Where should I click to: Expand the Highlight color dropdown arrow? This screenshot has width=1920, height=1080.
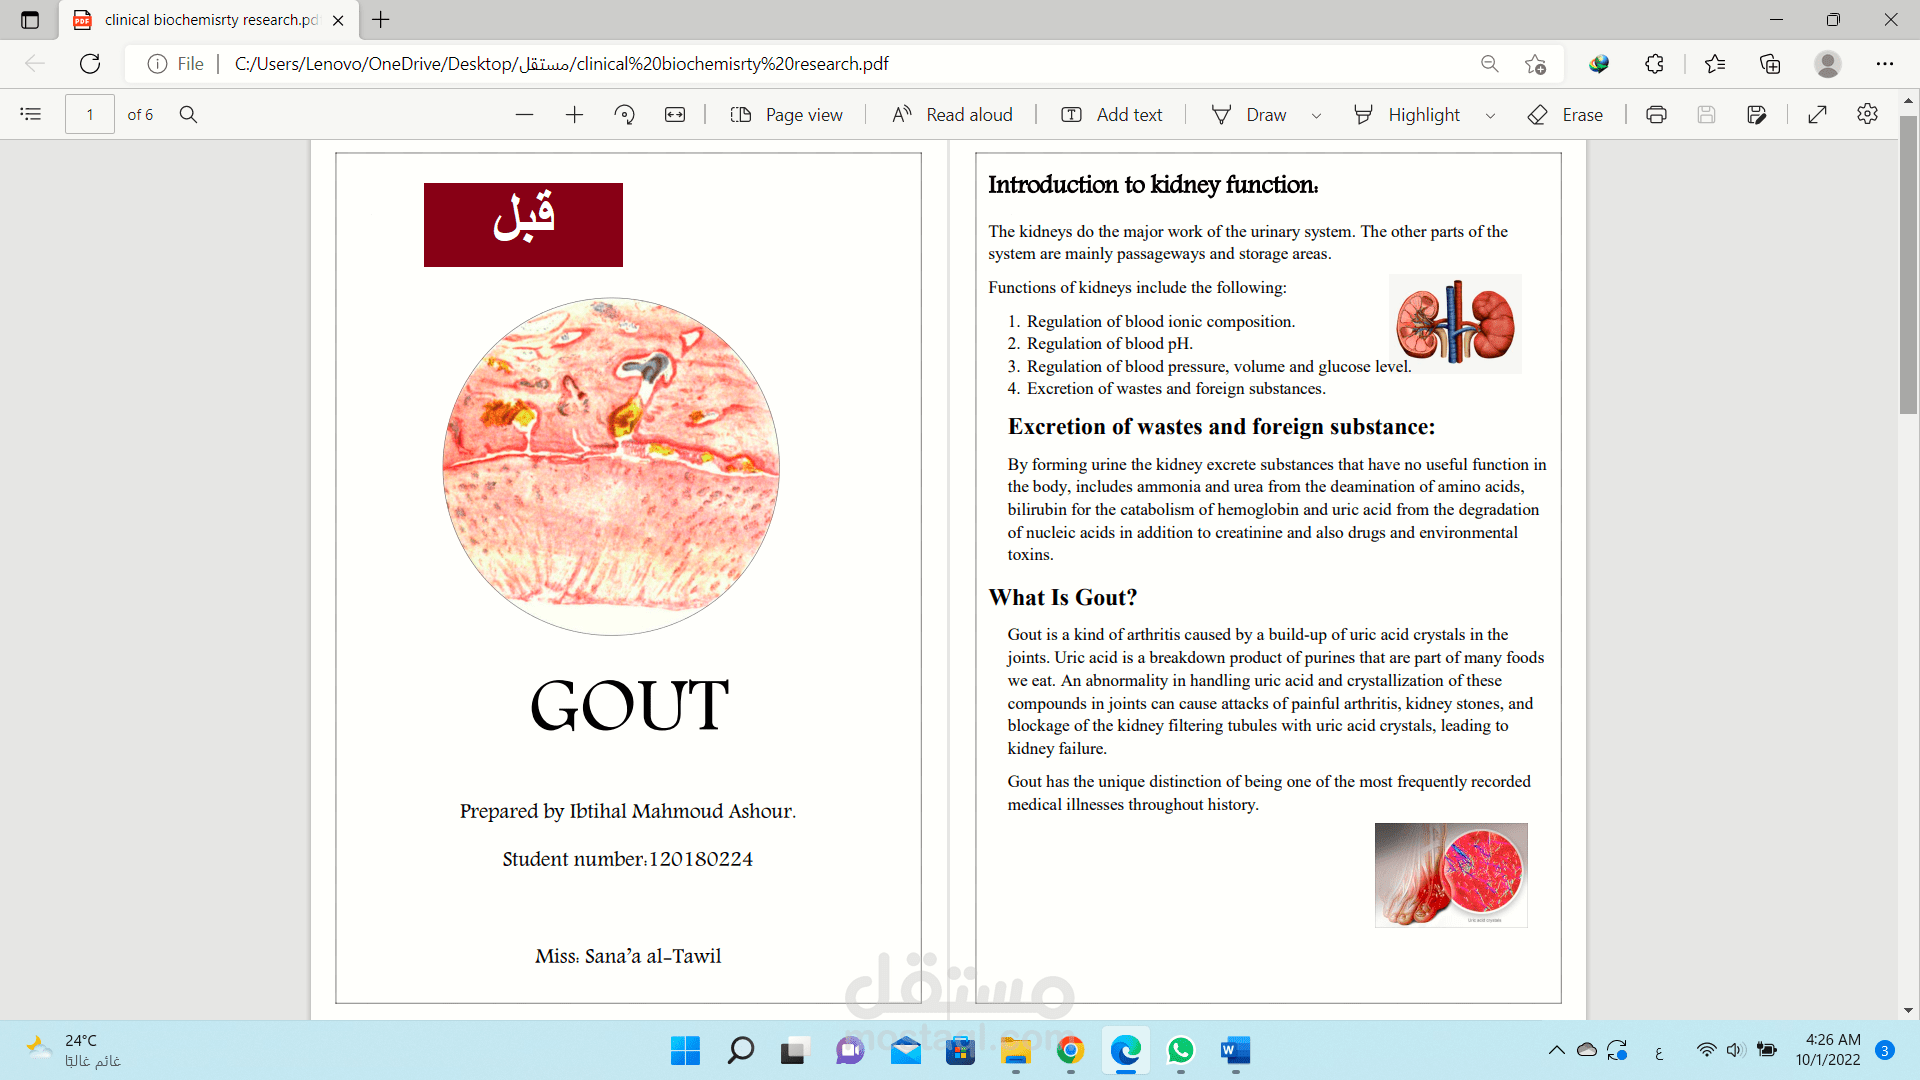point(1490,116)
